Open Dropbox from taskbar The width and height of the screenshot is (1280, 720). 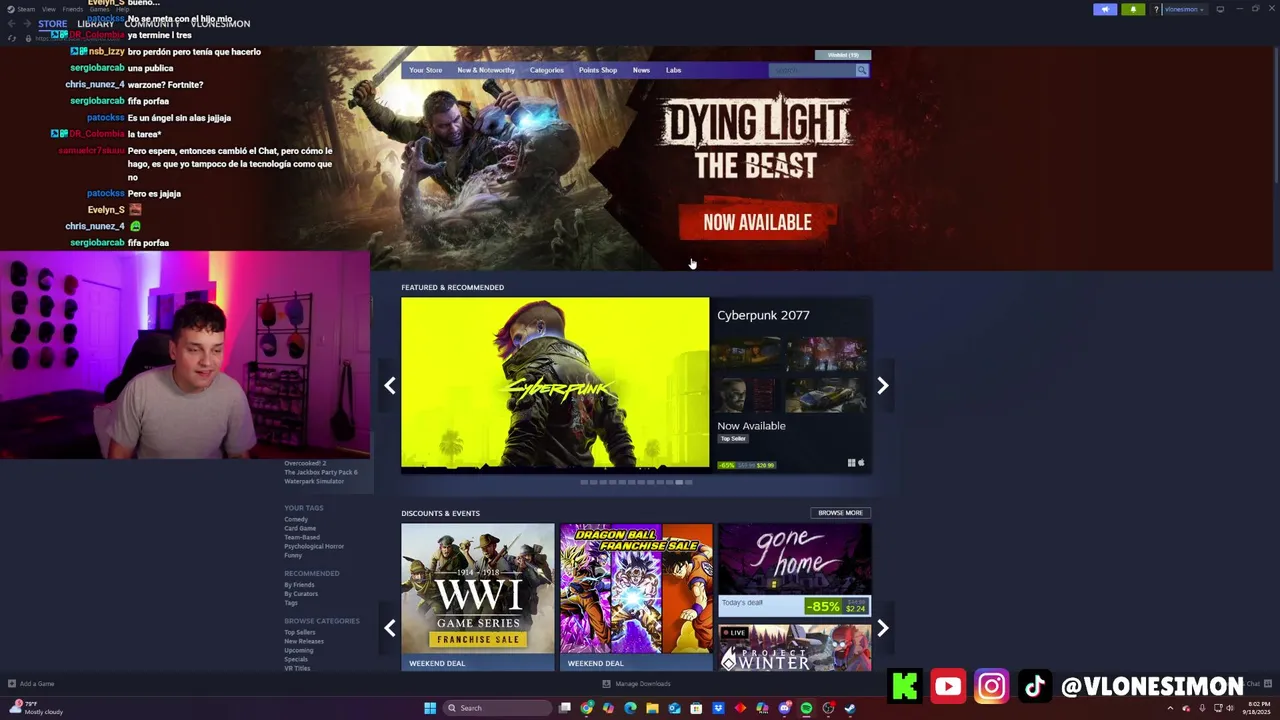pyautogui.click(x=719, y=708)
